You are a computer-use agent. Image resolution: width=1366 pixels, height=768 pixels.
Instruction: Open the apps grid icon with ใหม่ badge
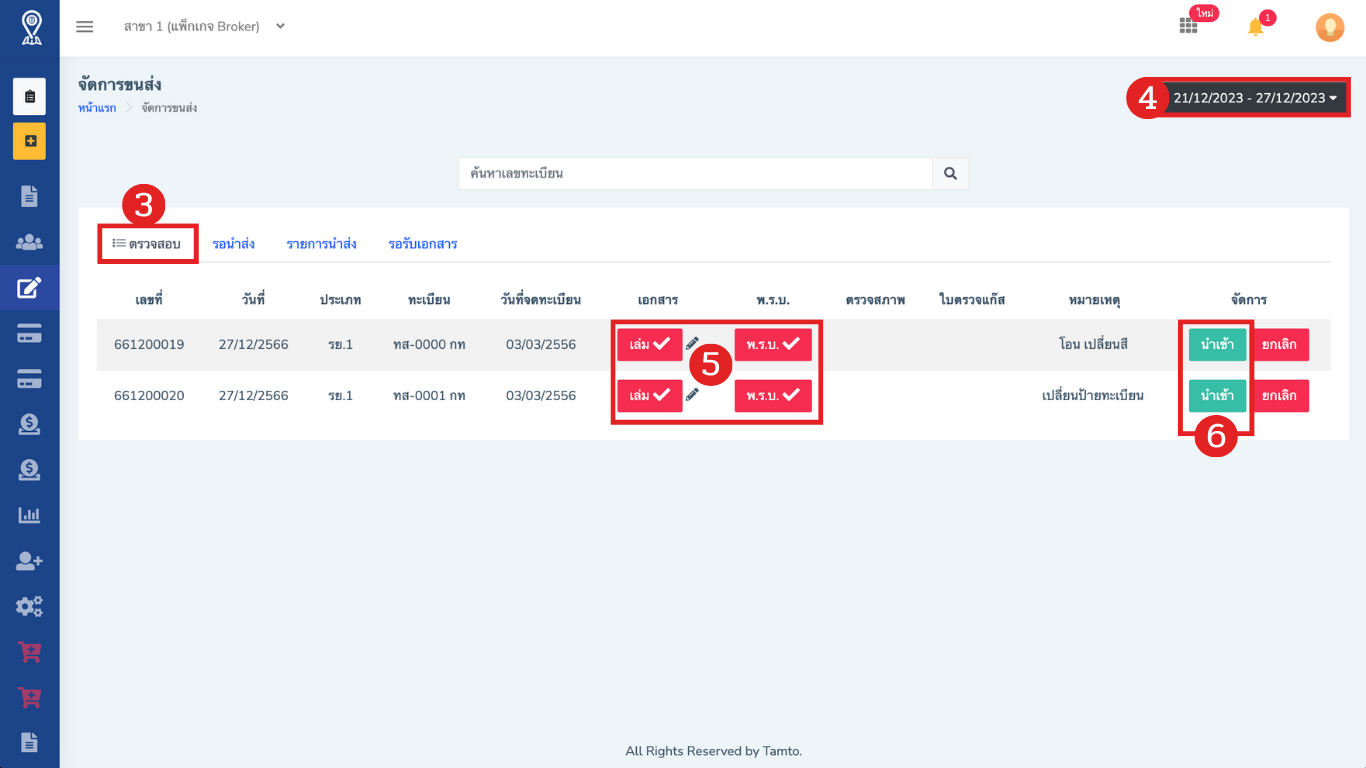pyautogui.click(x=1188, y=27)
